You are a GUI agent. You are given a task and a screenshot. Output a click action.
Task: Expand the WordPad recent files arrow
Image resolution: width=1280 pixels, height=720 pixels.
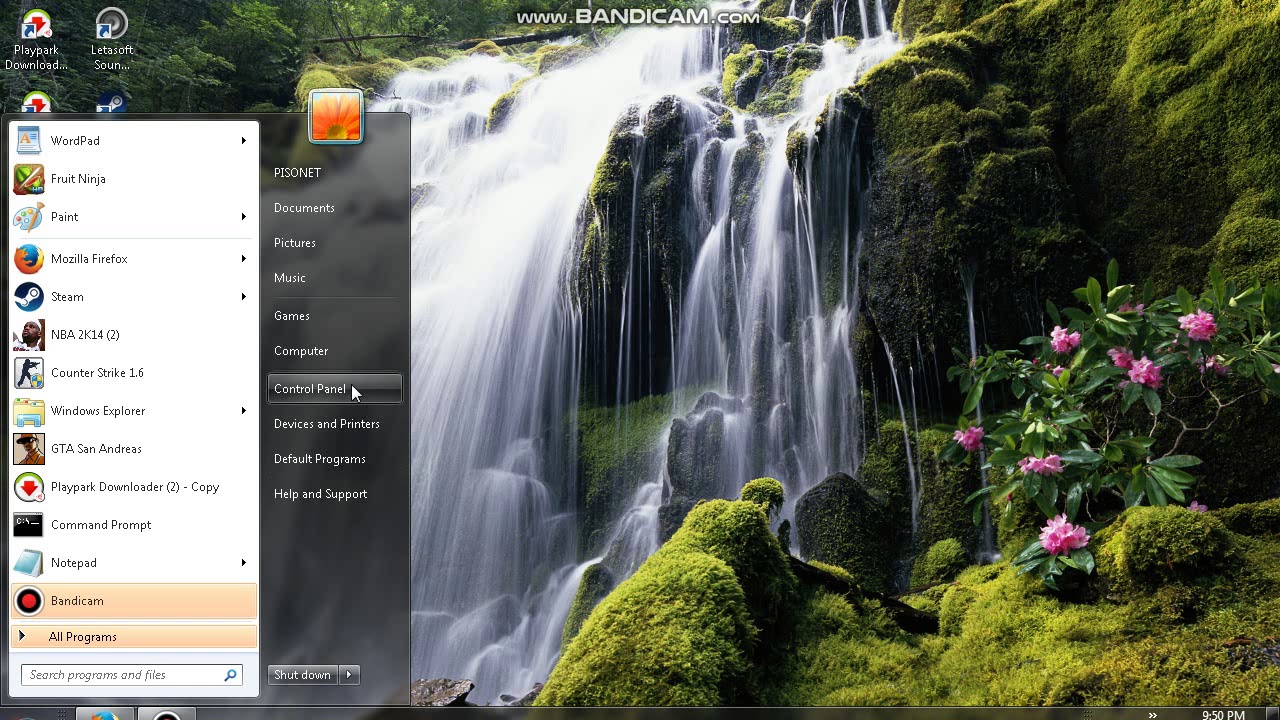243,141
